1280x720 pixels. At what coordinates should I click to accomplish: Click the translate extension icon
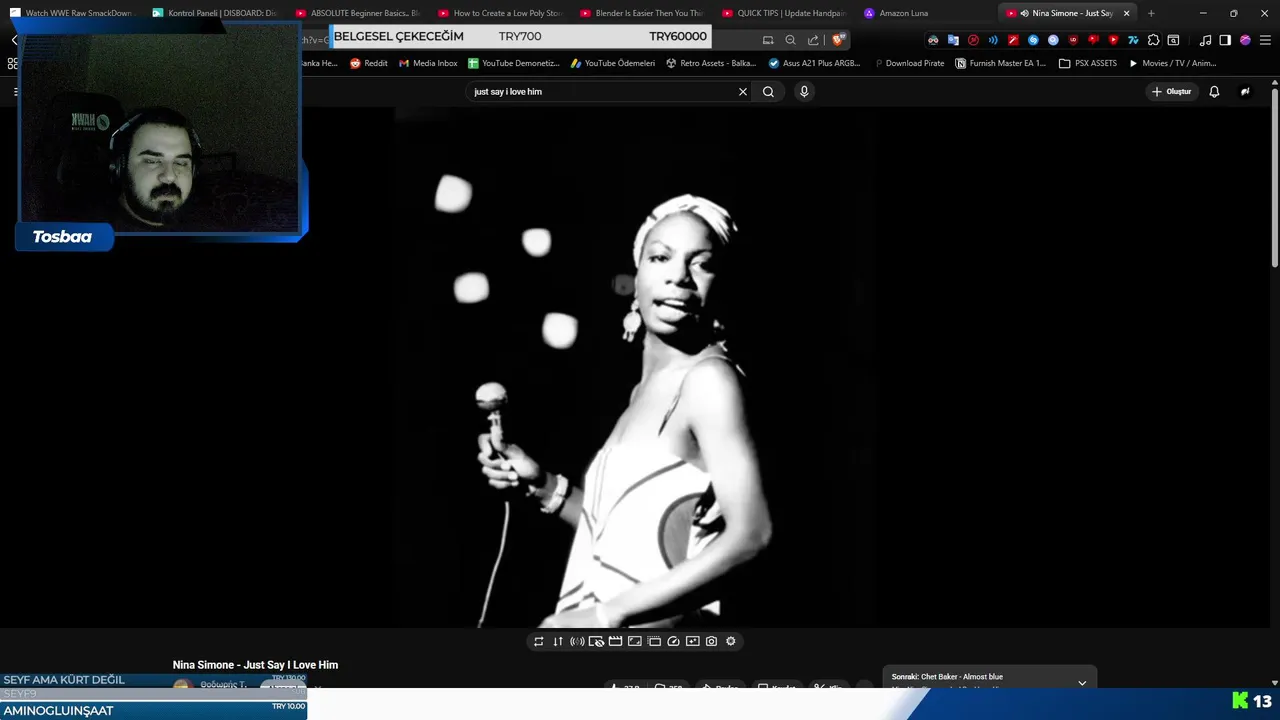coord(953,40)
